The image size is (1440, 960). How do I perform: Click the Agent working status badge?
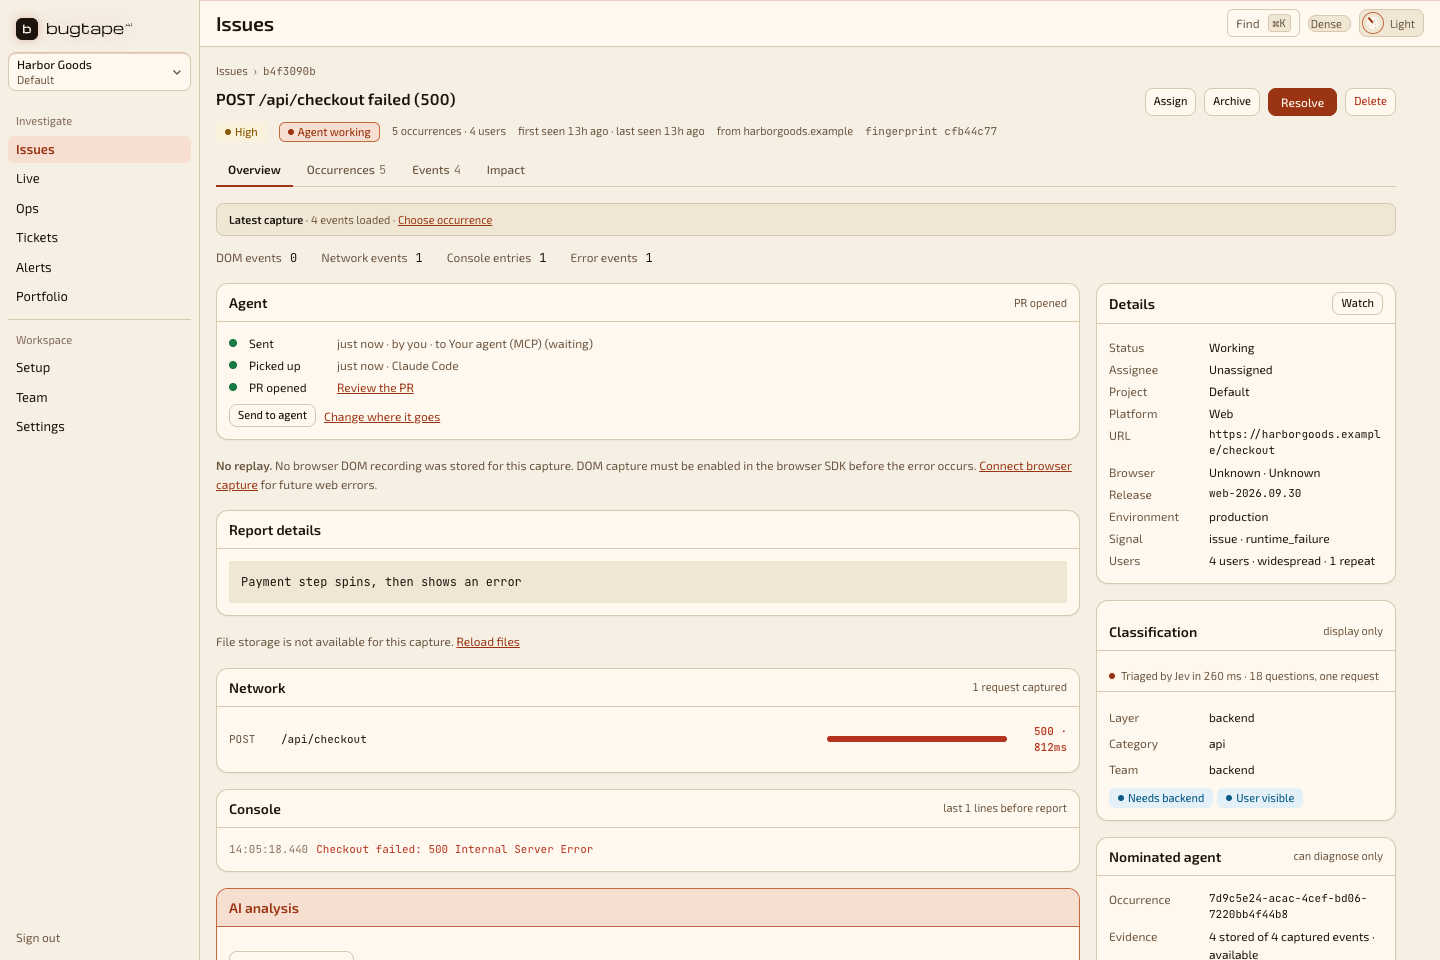click(329, 132)
